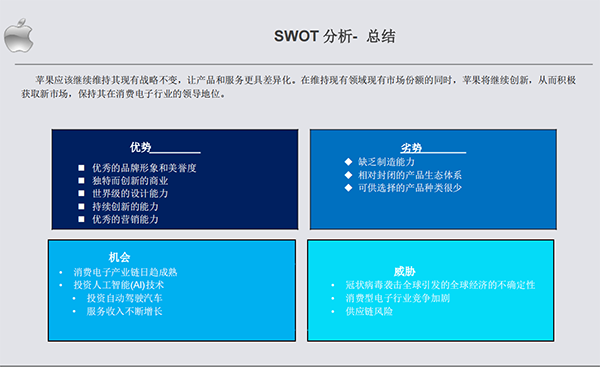Screen dimensions: 600x367
Task: Click the square bullet before 优秀的营销能力
Action: (x=81, y=219)
